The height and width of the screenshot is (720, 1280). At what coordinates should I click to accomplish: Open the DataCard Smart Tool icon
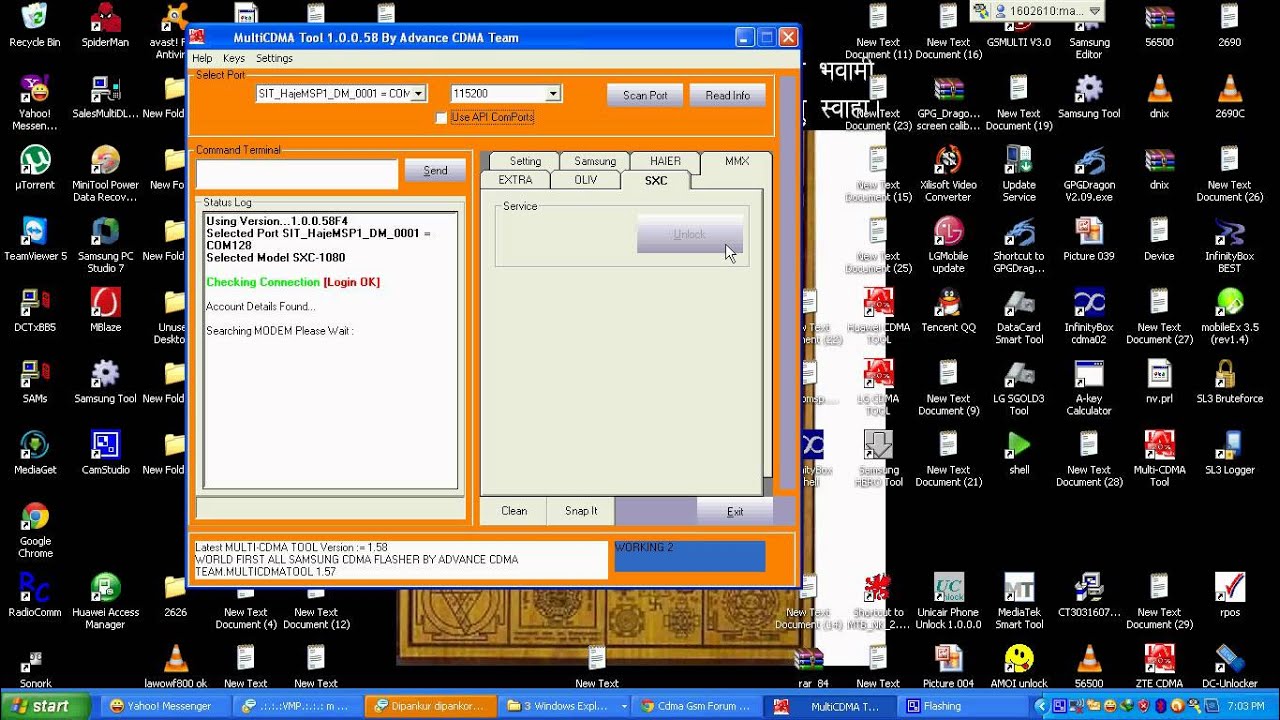coord(1019,316)
